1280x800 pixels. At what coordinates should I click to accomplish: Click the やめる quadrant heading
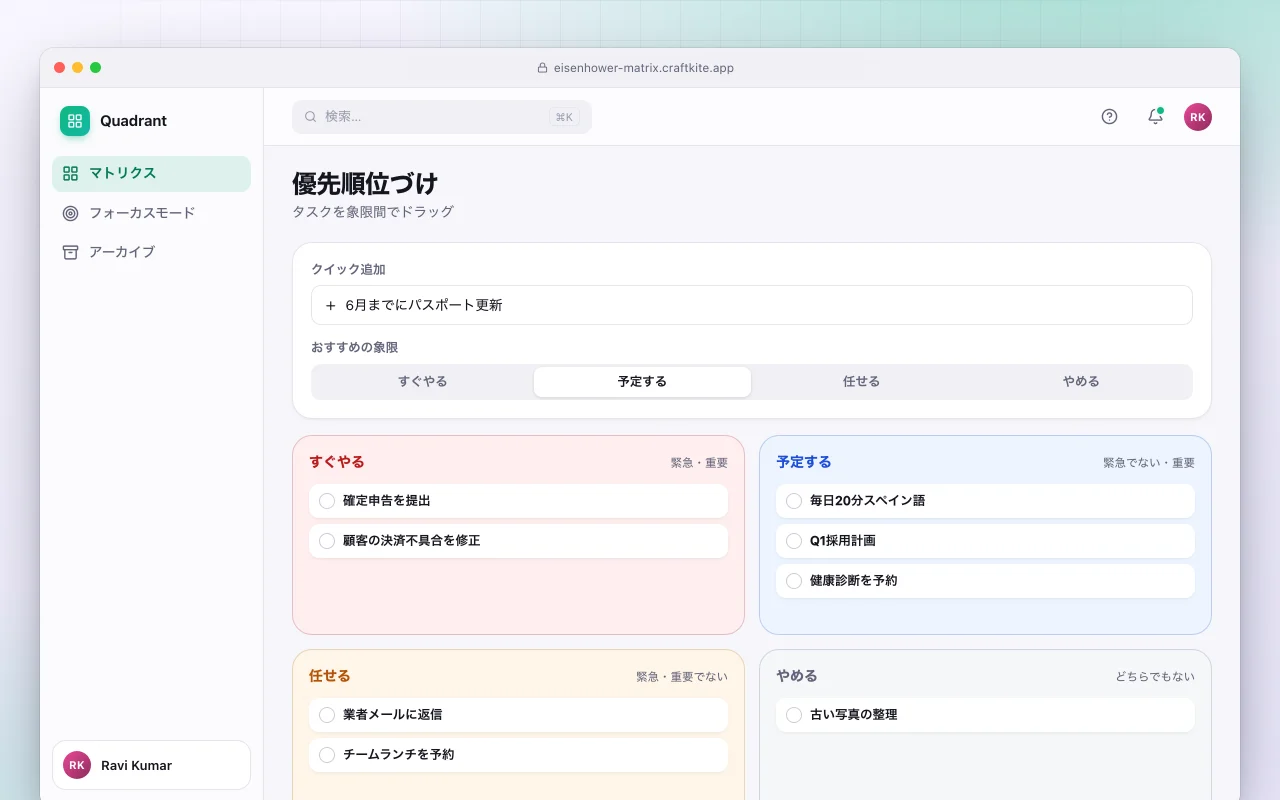point(797,676)
